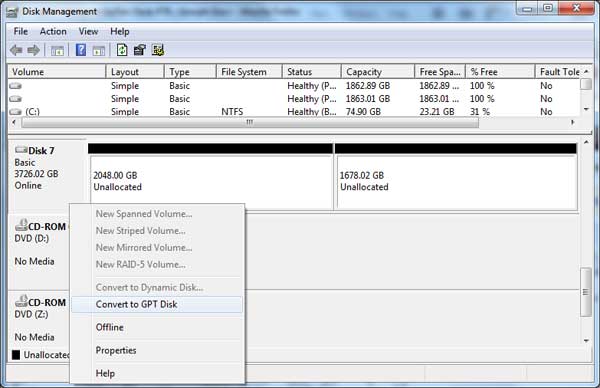Sort by the Type column header
The image size is (600, 388).
tap(190, 72)
